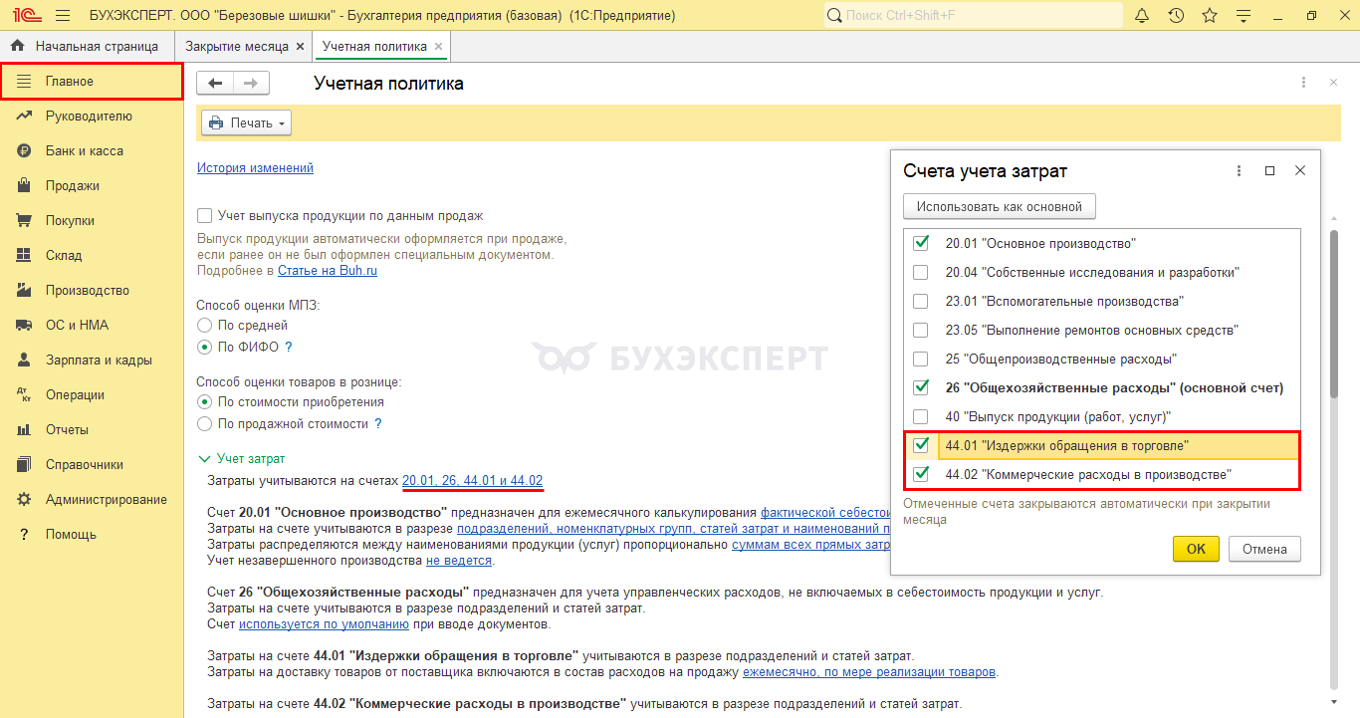
Task: Click Отмена button in dialog
Action: (1265, 549)
